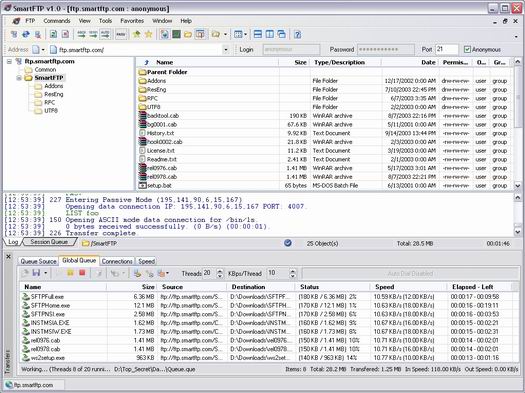Screen dimensions: 525x393
Task: Click the red Stop queue icon
Action: (x=82, y=273)
